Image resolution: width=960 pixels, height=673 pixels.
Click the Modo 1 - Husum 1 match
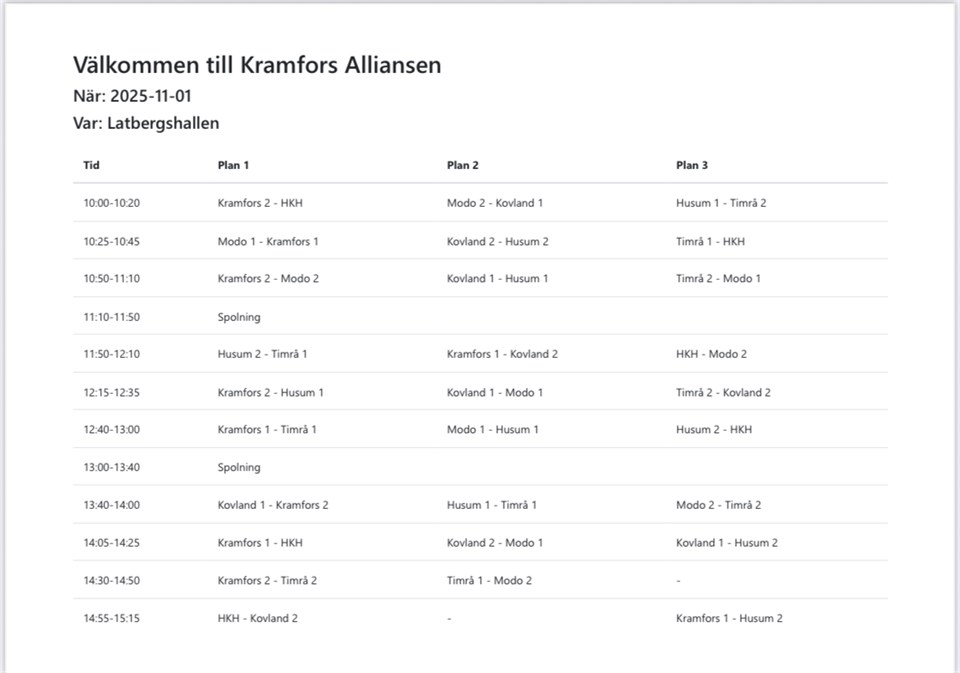point(492,430)
